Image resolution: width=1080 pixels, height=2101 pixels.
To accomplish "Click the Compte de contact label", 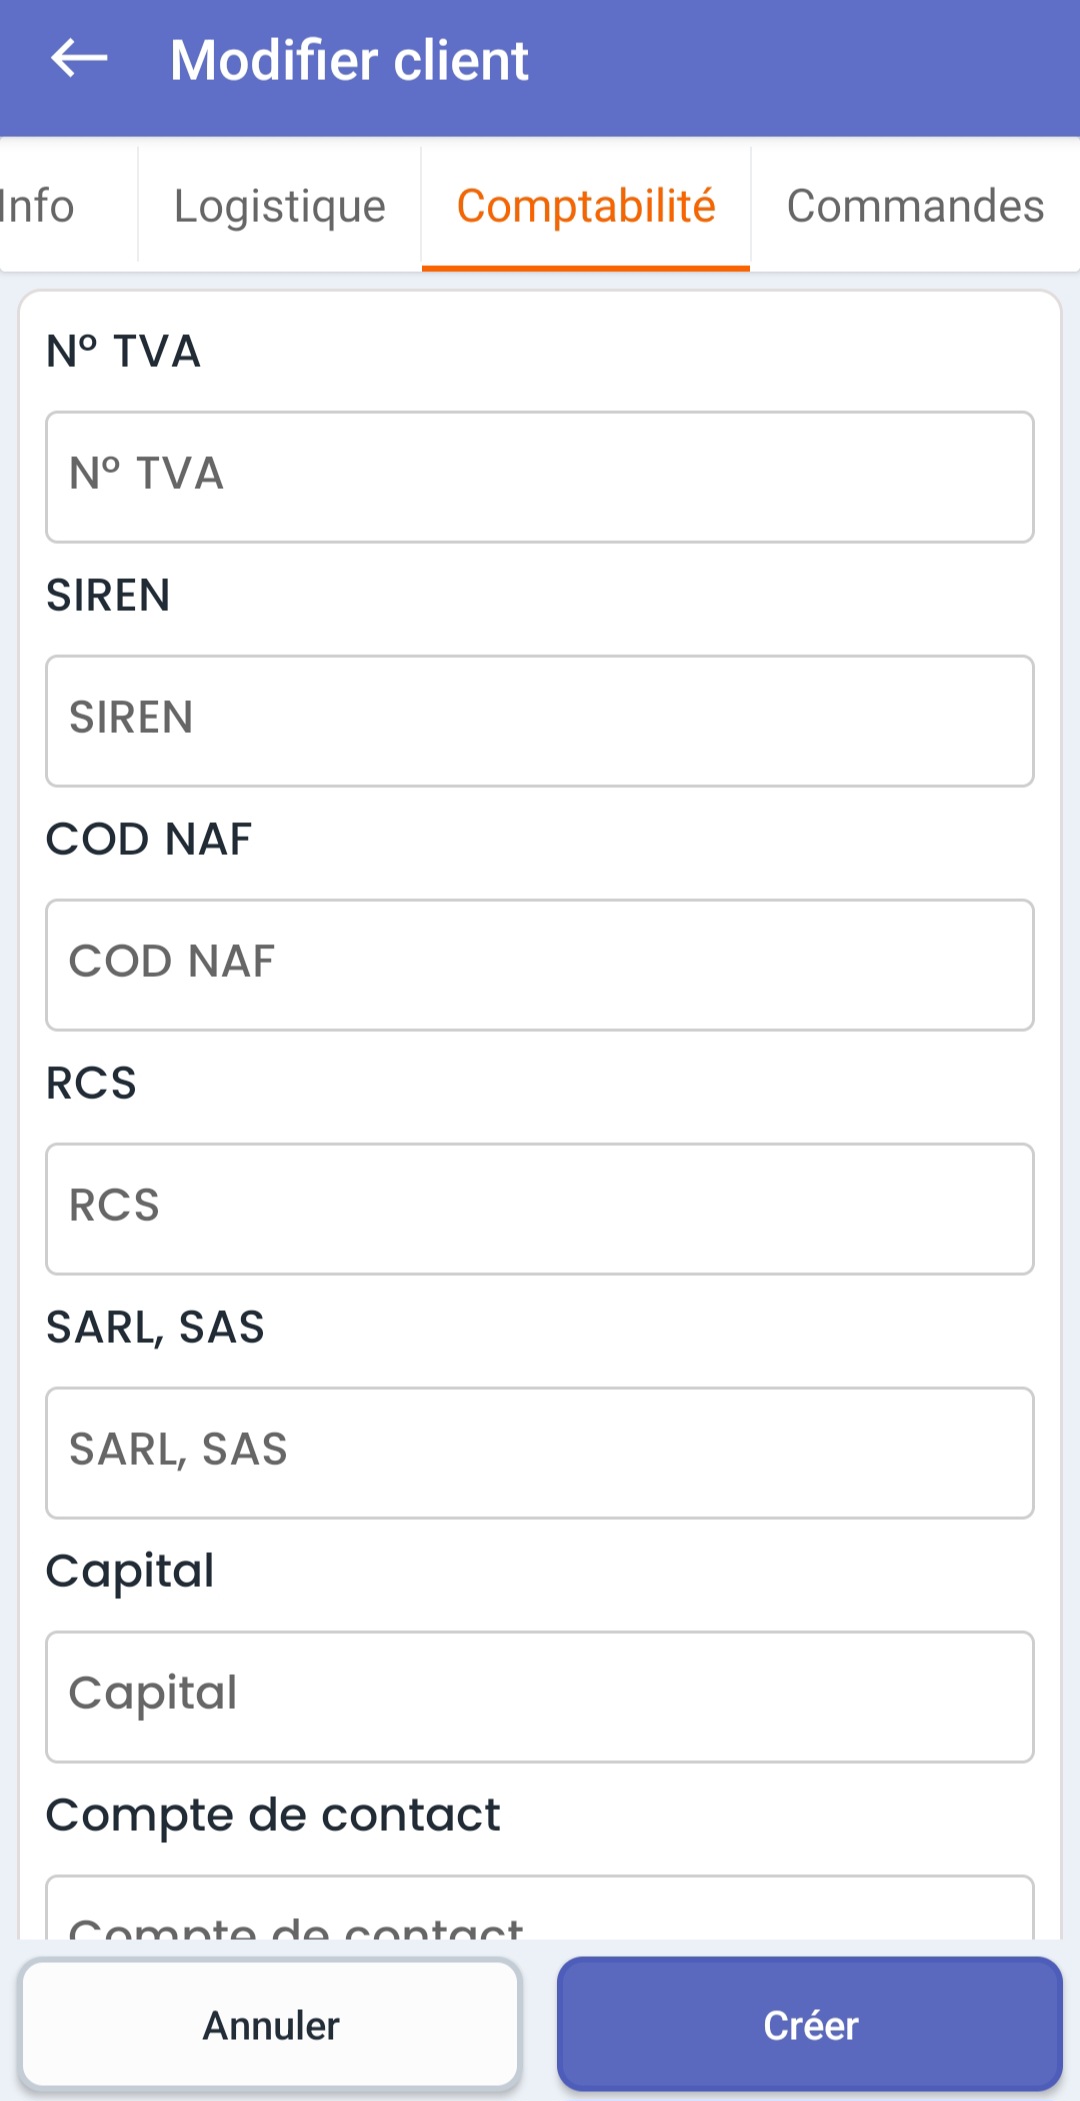I will tap(273, 1816).
